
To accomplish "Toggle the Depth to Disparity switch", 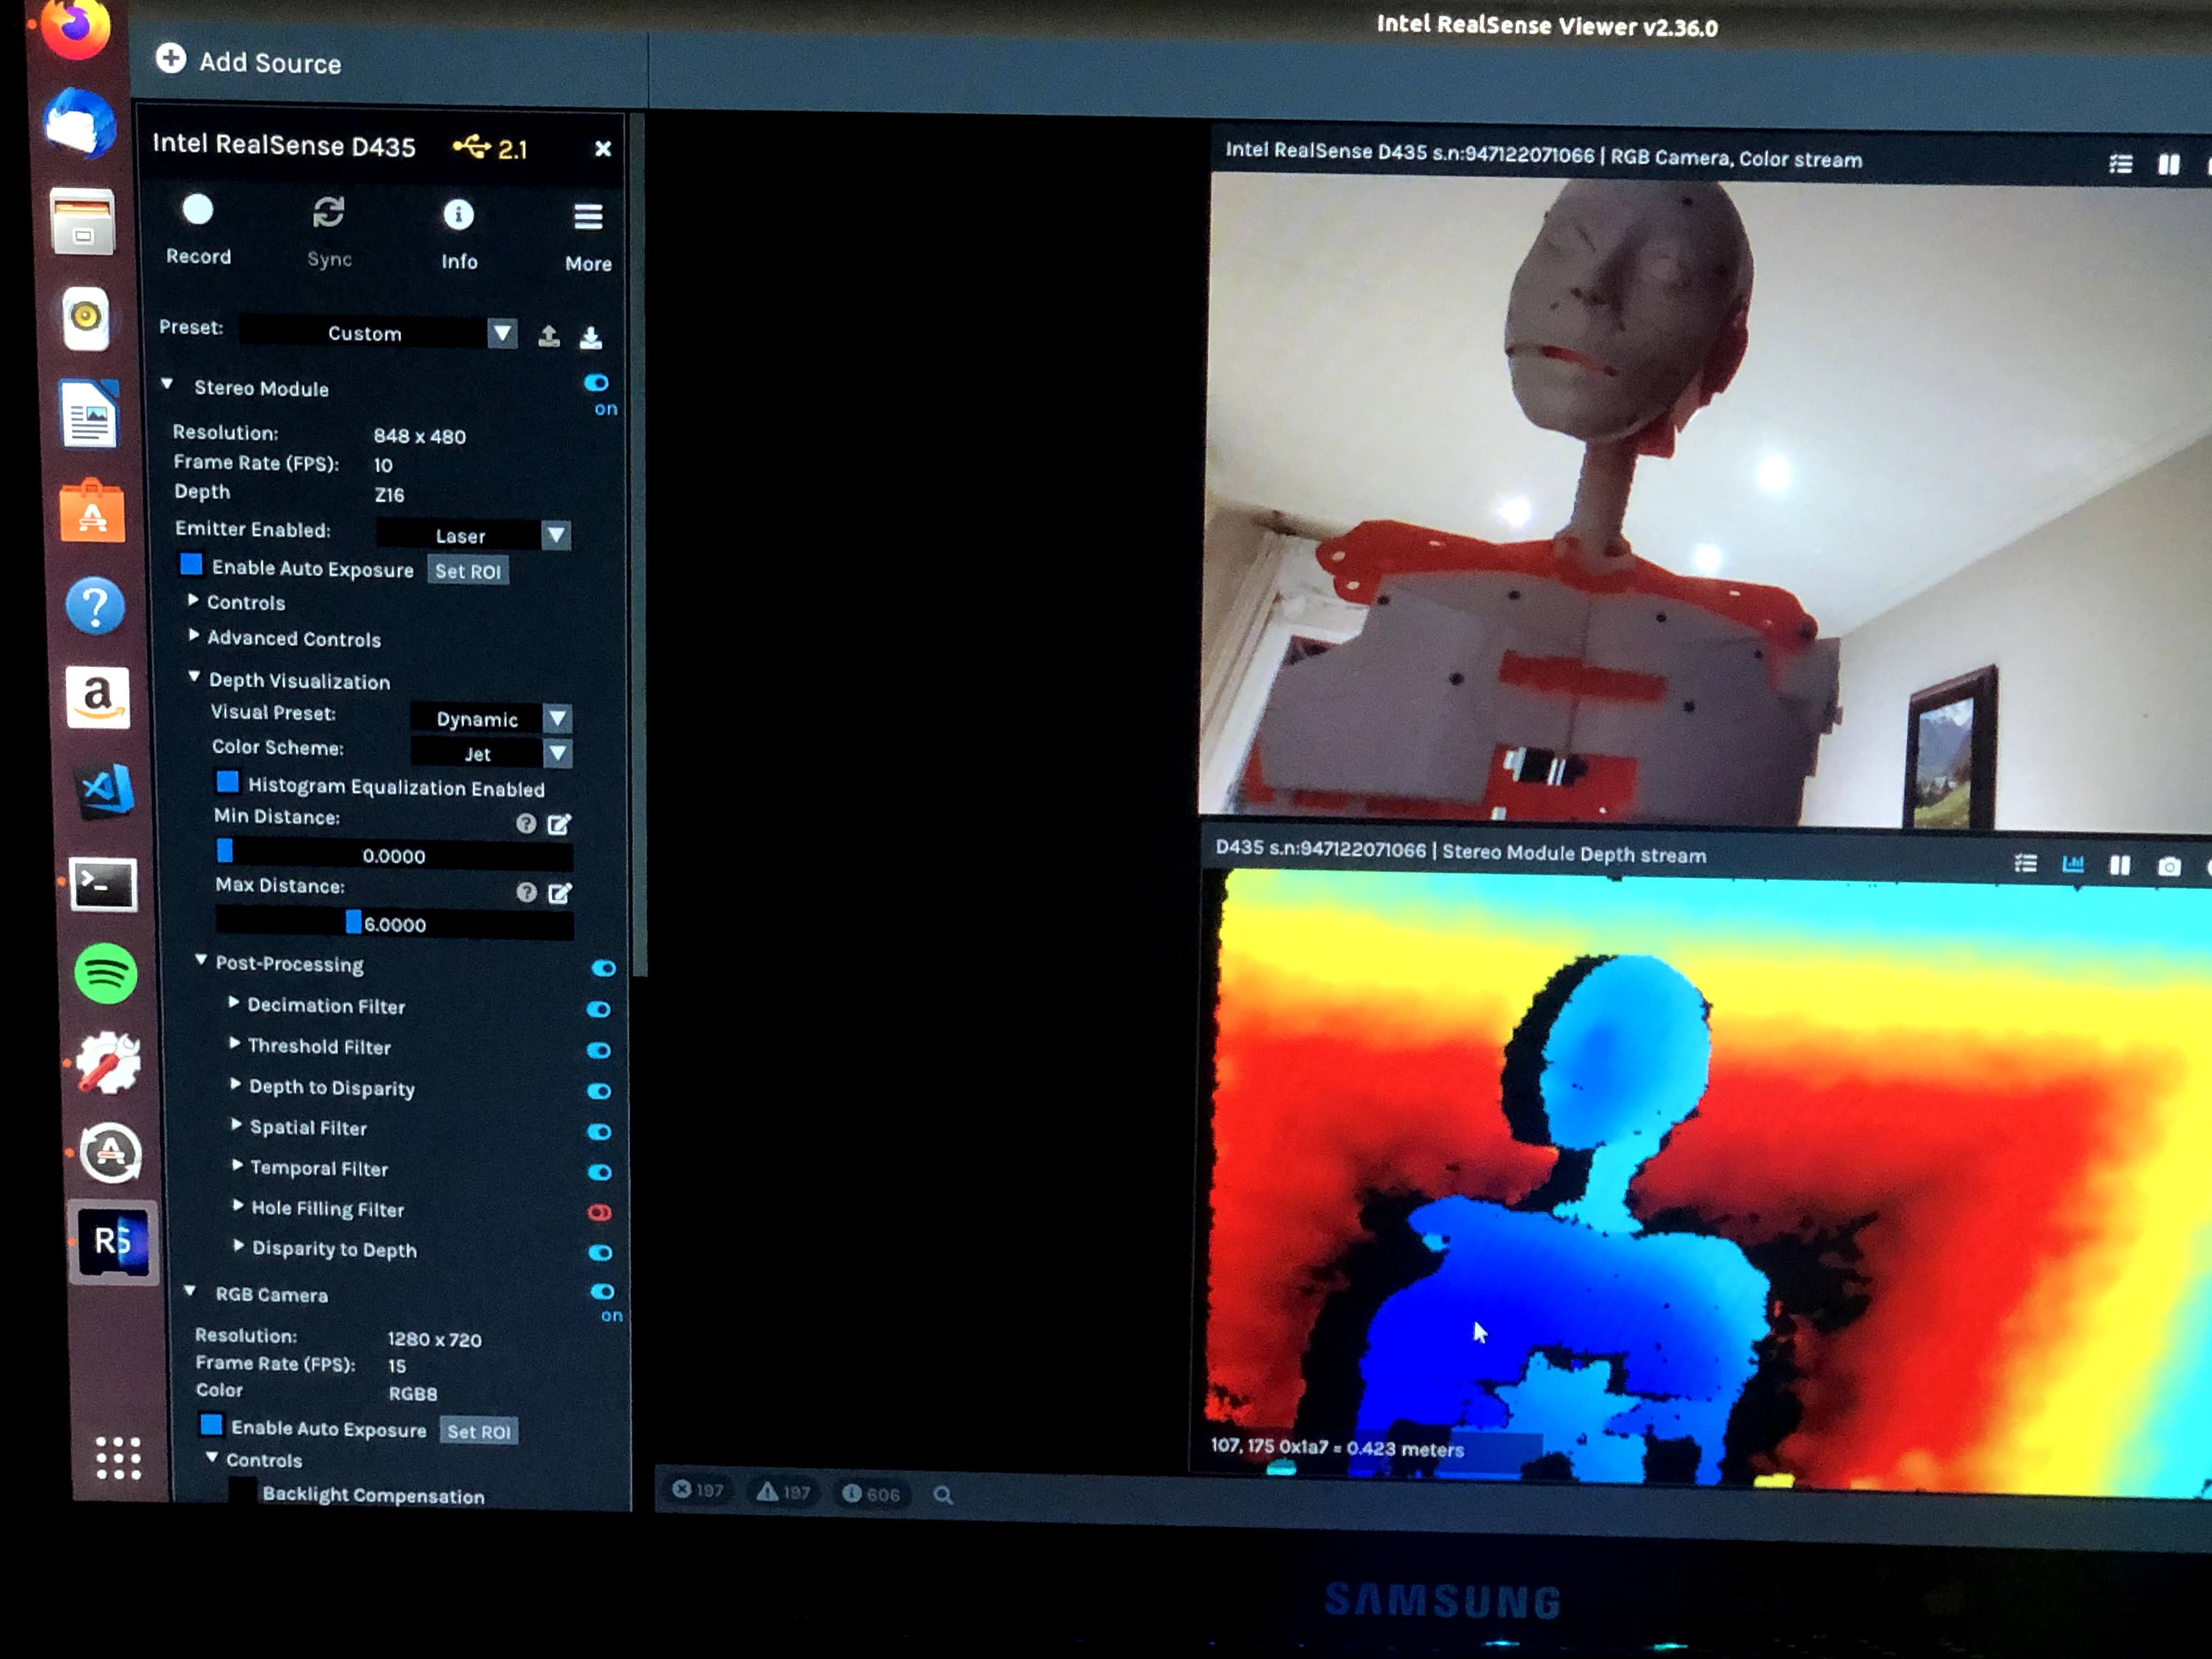I will point(599,1091).
